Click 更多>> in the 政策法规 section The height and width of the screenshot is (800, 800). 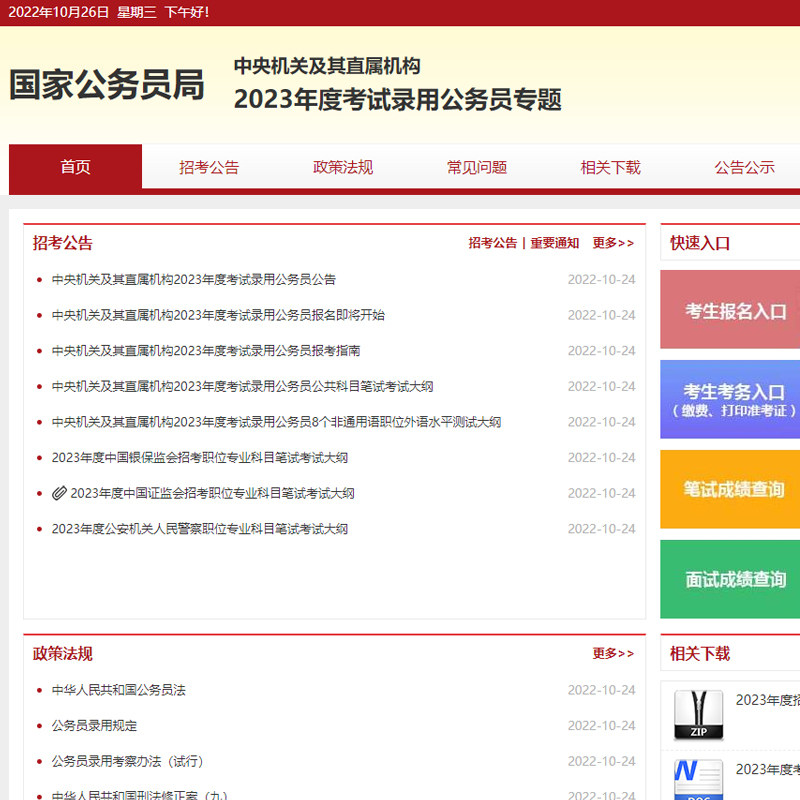point(613,653)
